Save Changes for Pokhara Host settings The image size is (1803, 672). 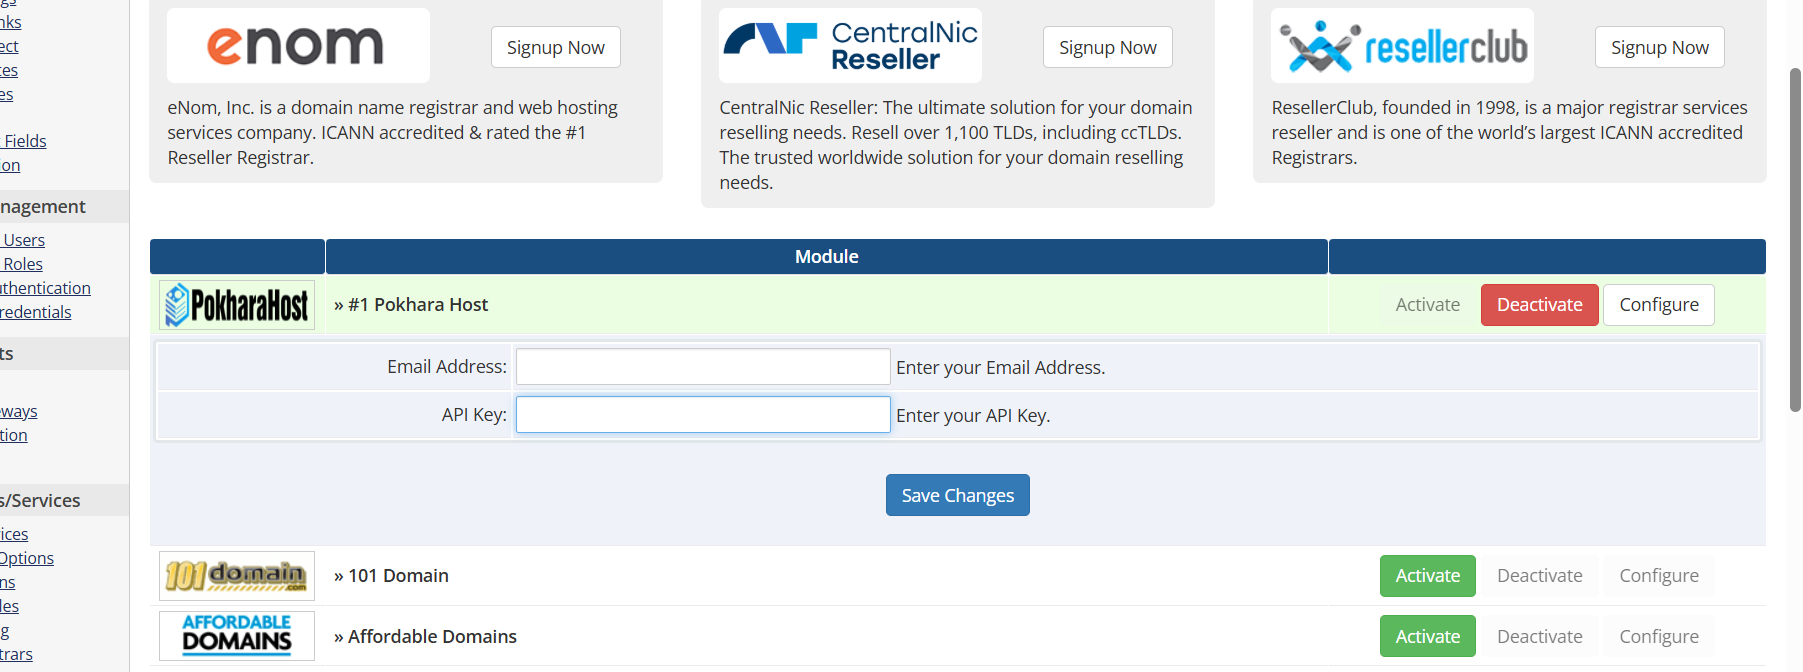[957, 495]
